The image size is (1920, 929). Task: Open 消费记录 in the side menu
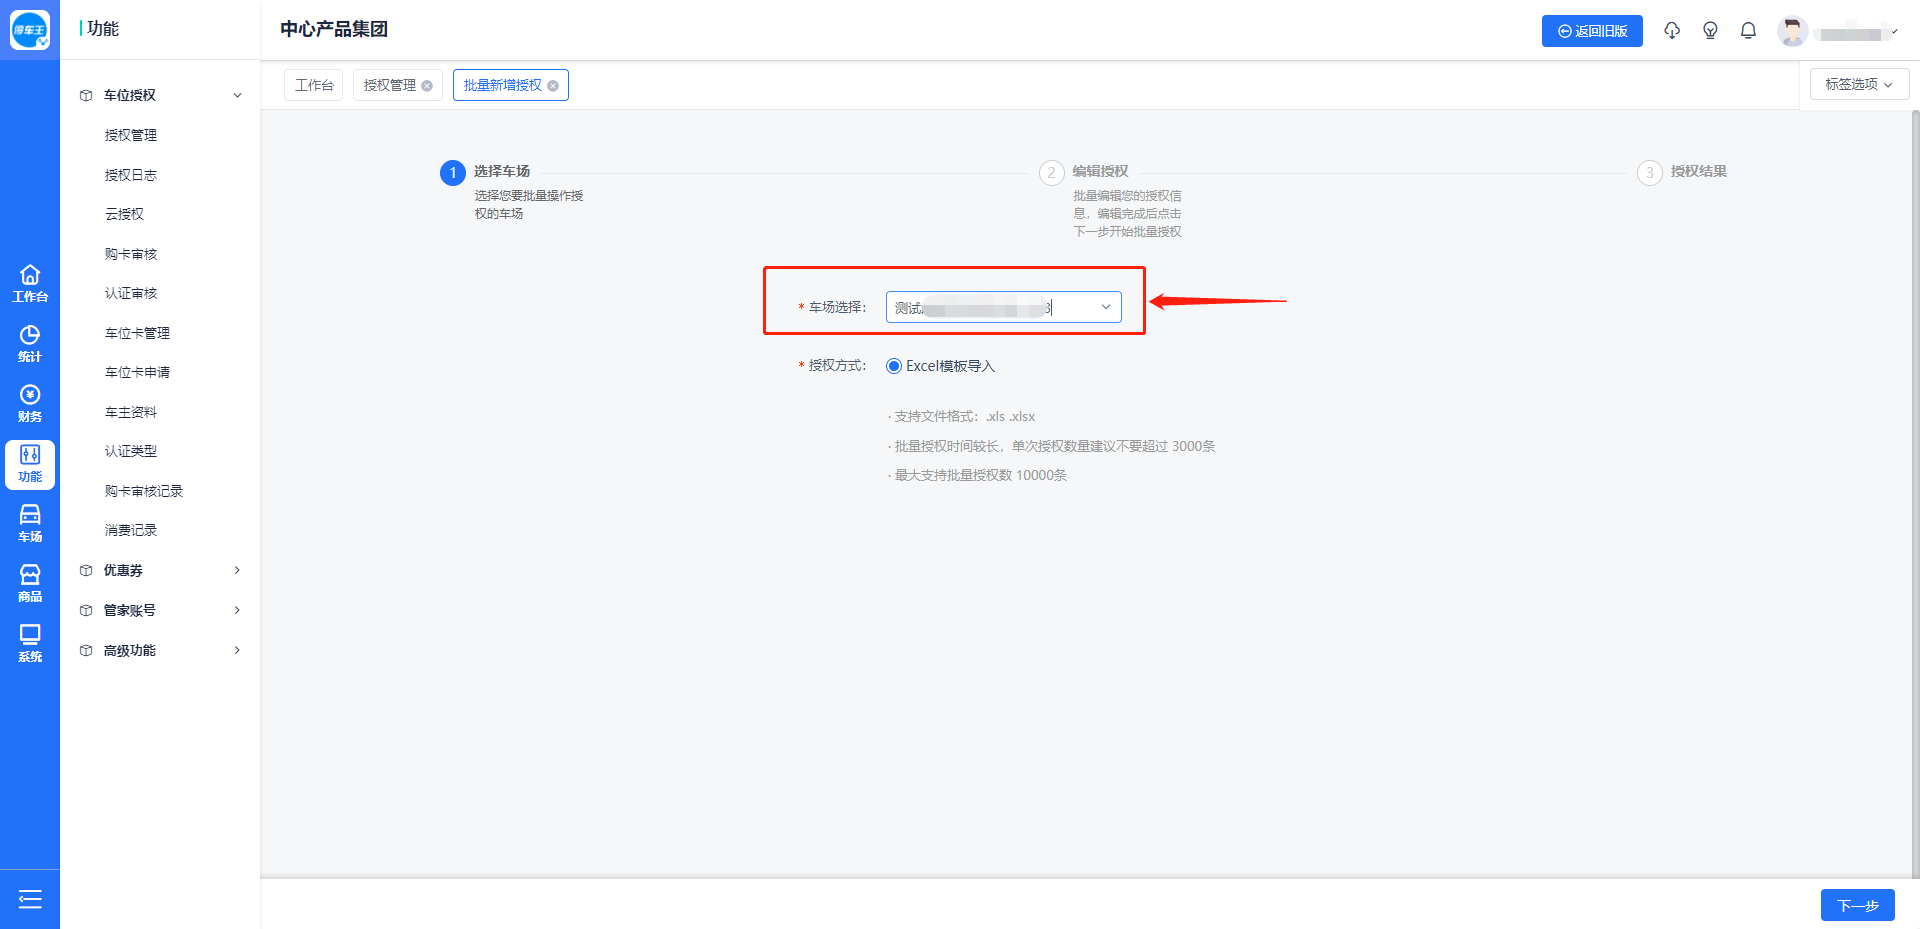coord(131,530)
